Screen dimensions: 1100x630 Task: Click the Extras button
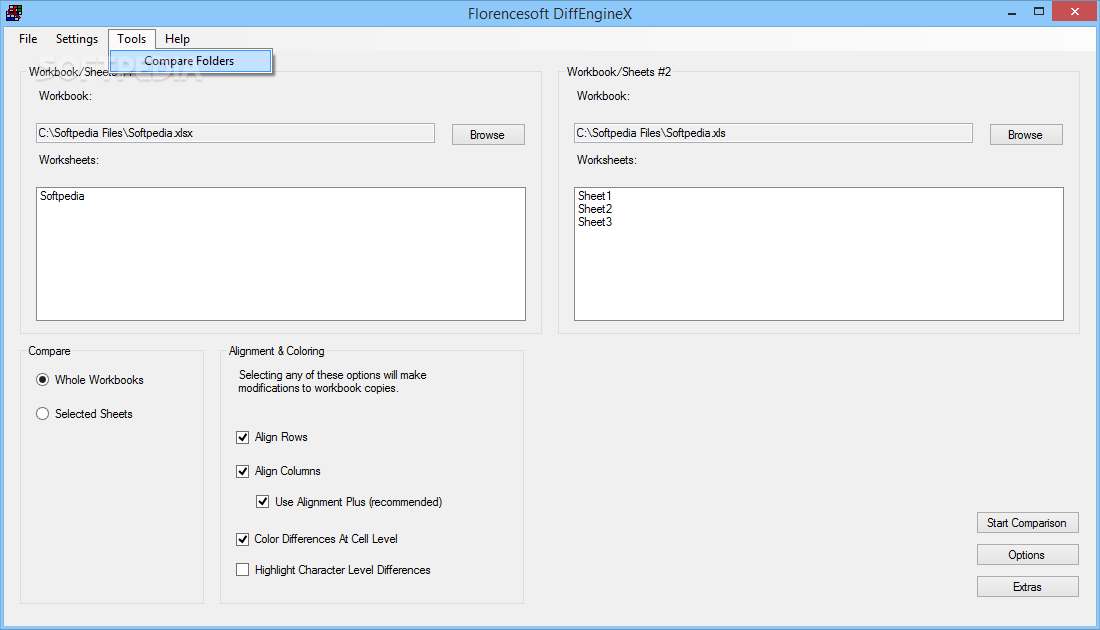(x=1027, y=587)
